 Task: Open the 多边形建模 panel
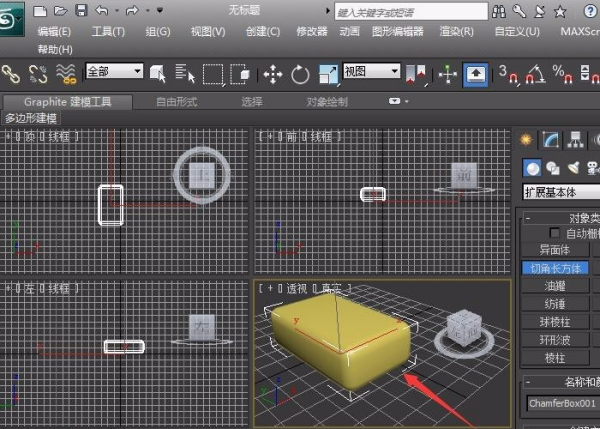(31, 118)
